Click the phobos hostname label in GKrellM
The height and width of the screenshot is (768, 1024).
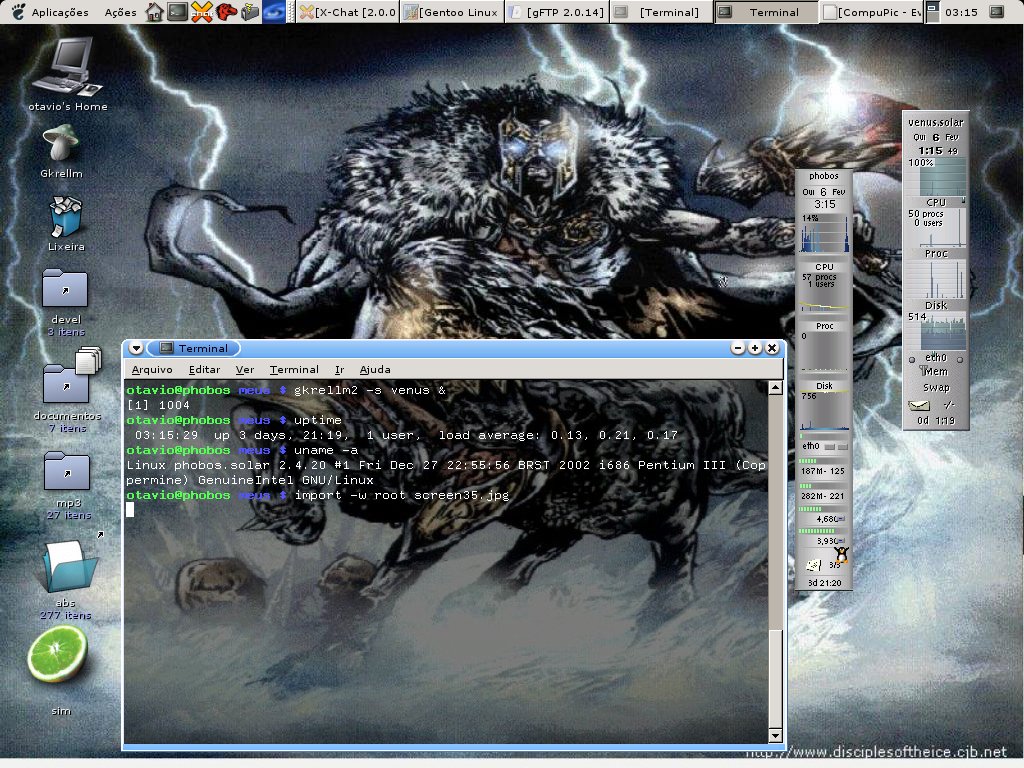coord(824,176)
